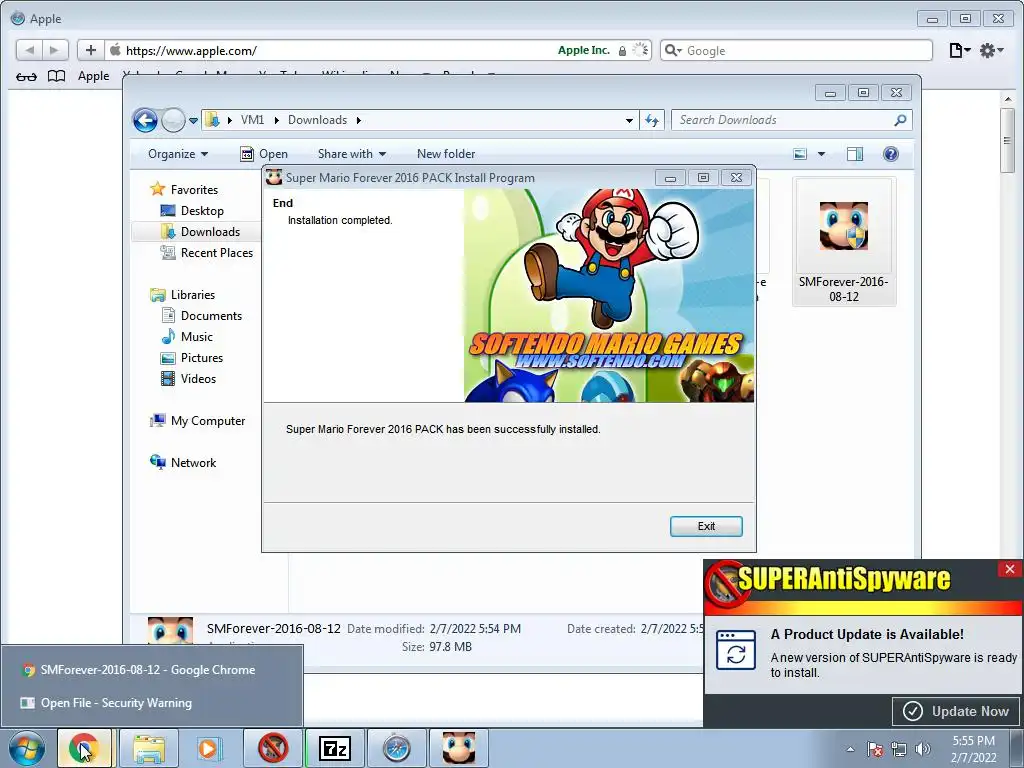The image size is (1024, 768).
Task: Open Safari settings gear menu
Action: (x=991, y=50)
